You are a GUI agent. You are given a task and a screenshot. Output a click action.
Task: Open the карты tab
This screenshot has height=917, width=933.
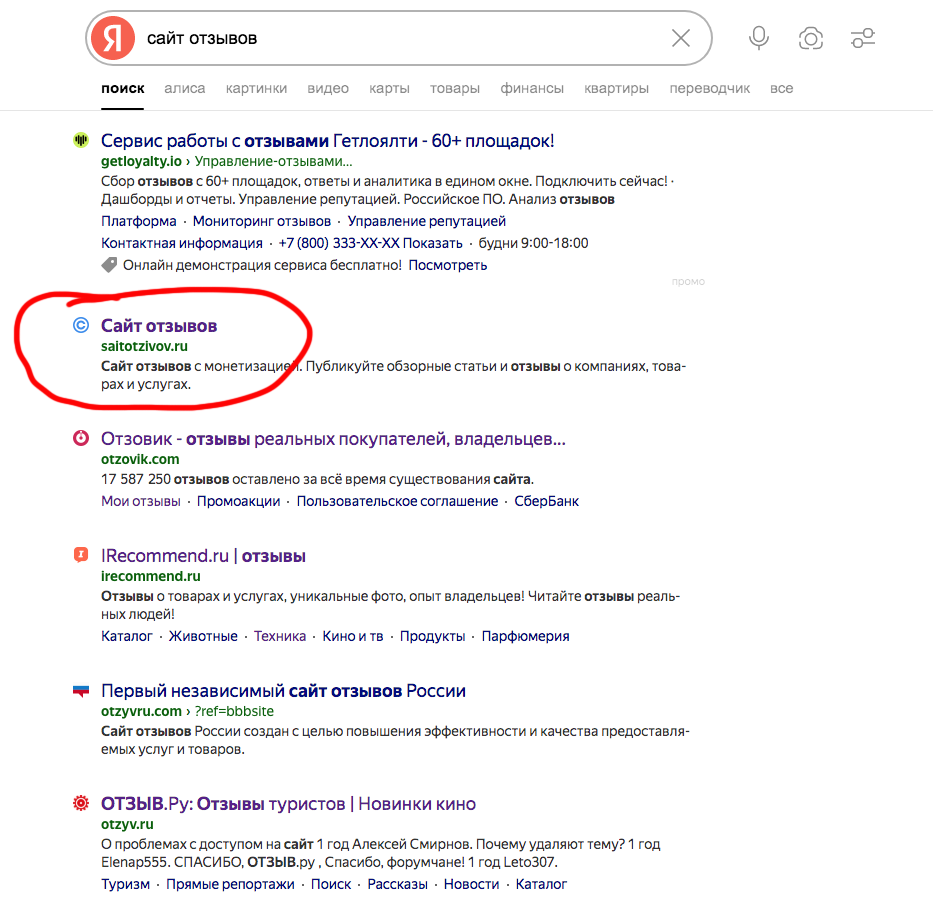click(389, 88)
